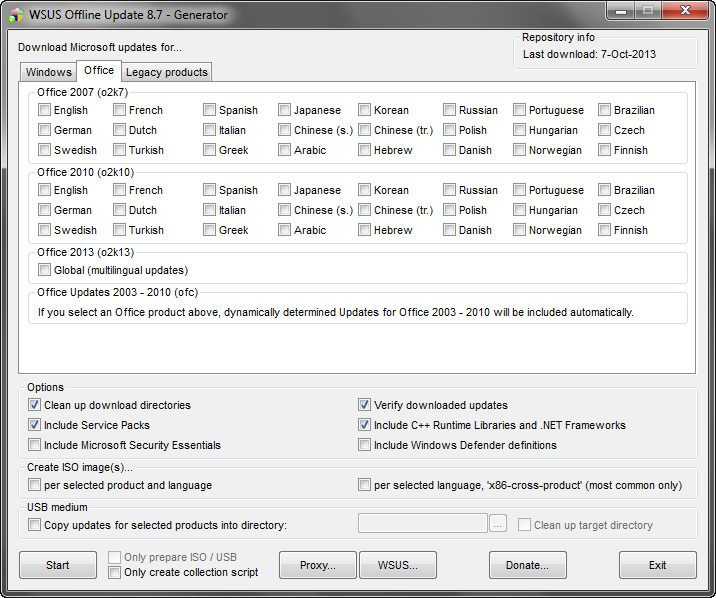Viewport: 716px width, 598px height.
Task: Tick Czech in Office 2010 group
Action: tap(604, 210)
